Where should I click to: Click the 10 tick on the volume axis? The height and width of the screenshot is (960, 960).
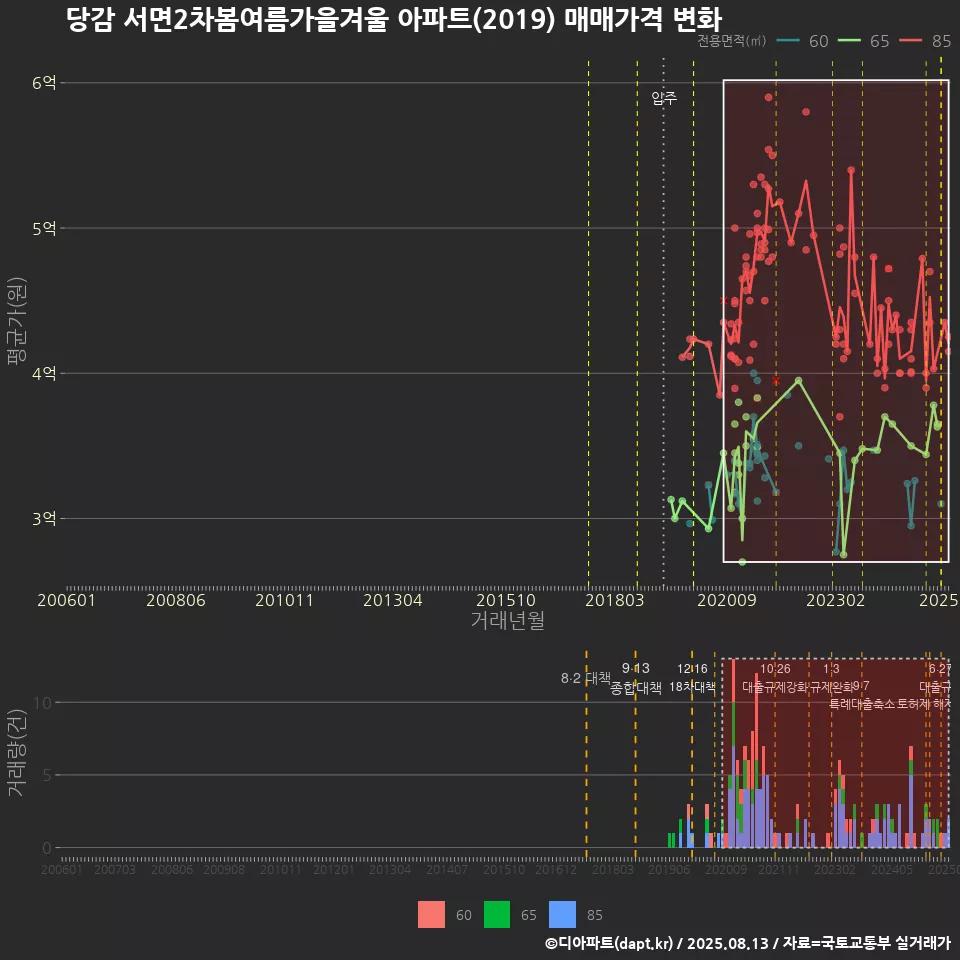43,703
